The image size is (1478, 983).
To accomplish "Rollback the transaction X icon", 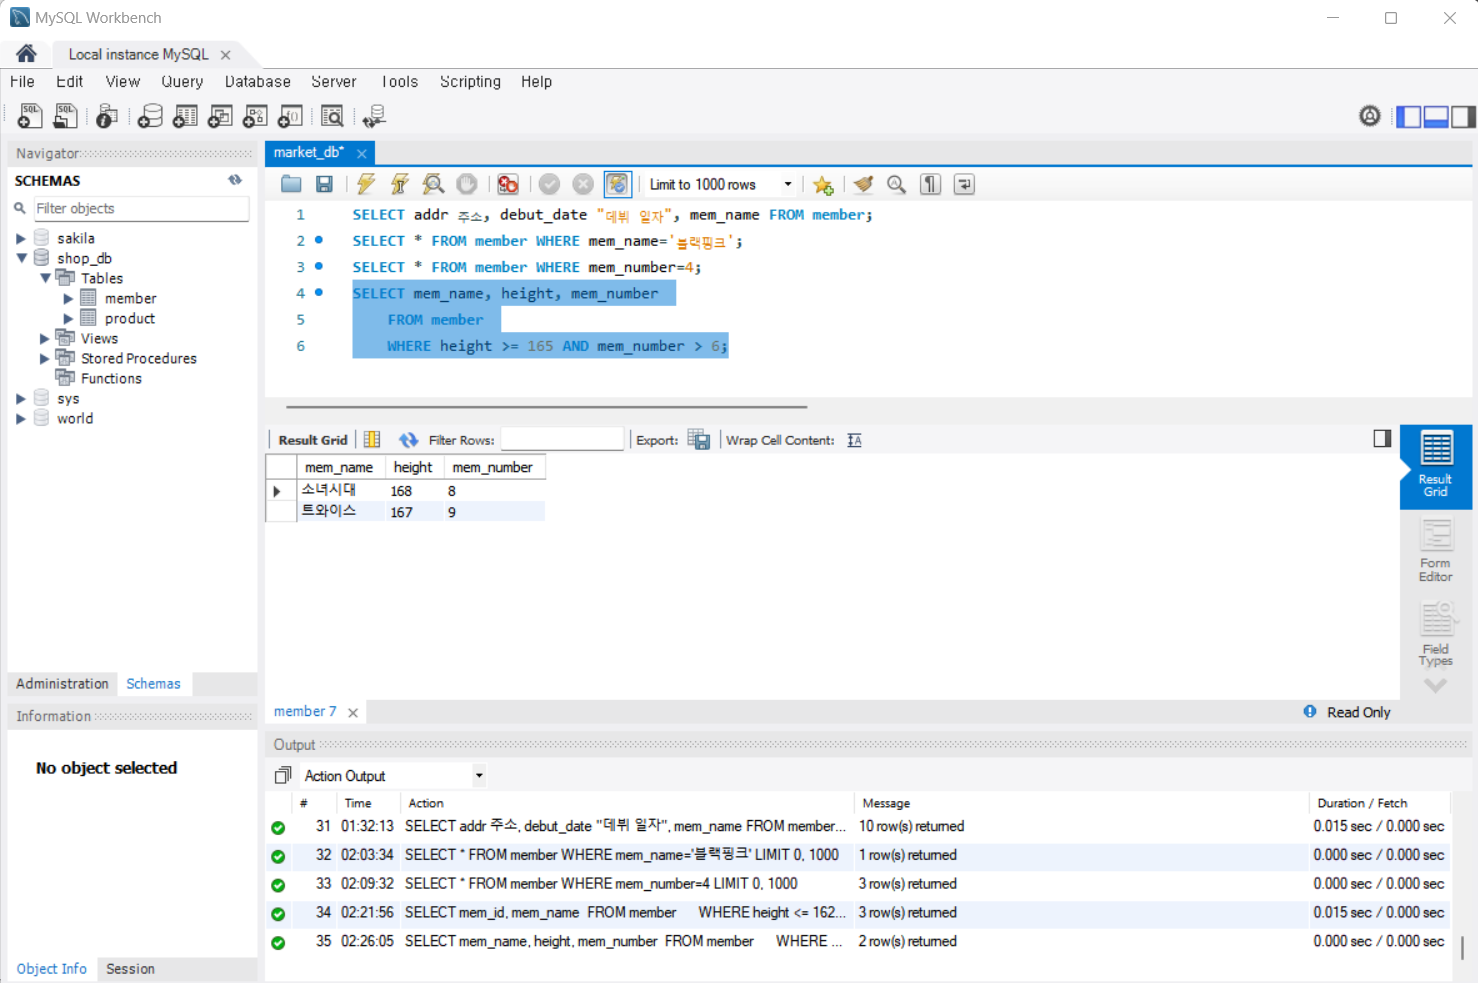I will pyautogui.click(x=583, y=184).
